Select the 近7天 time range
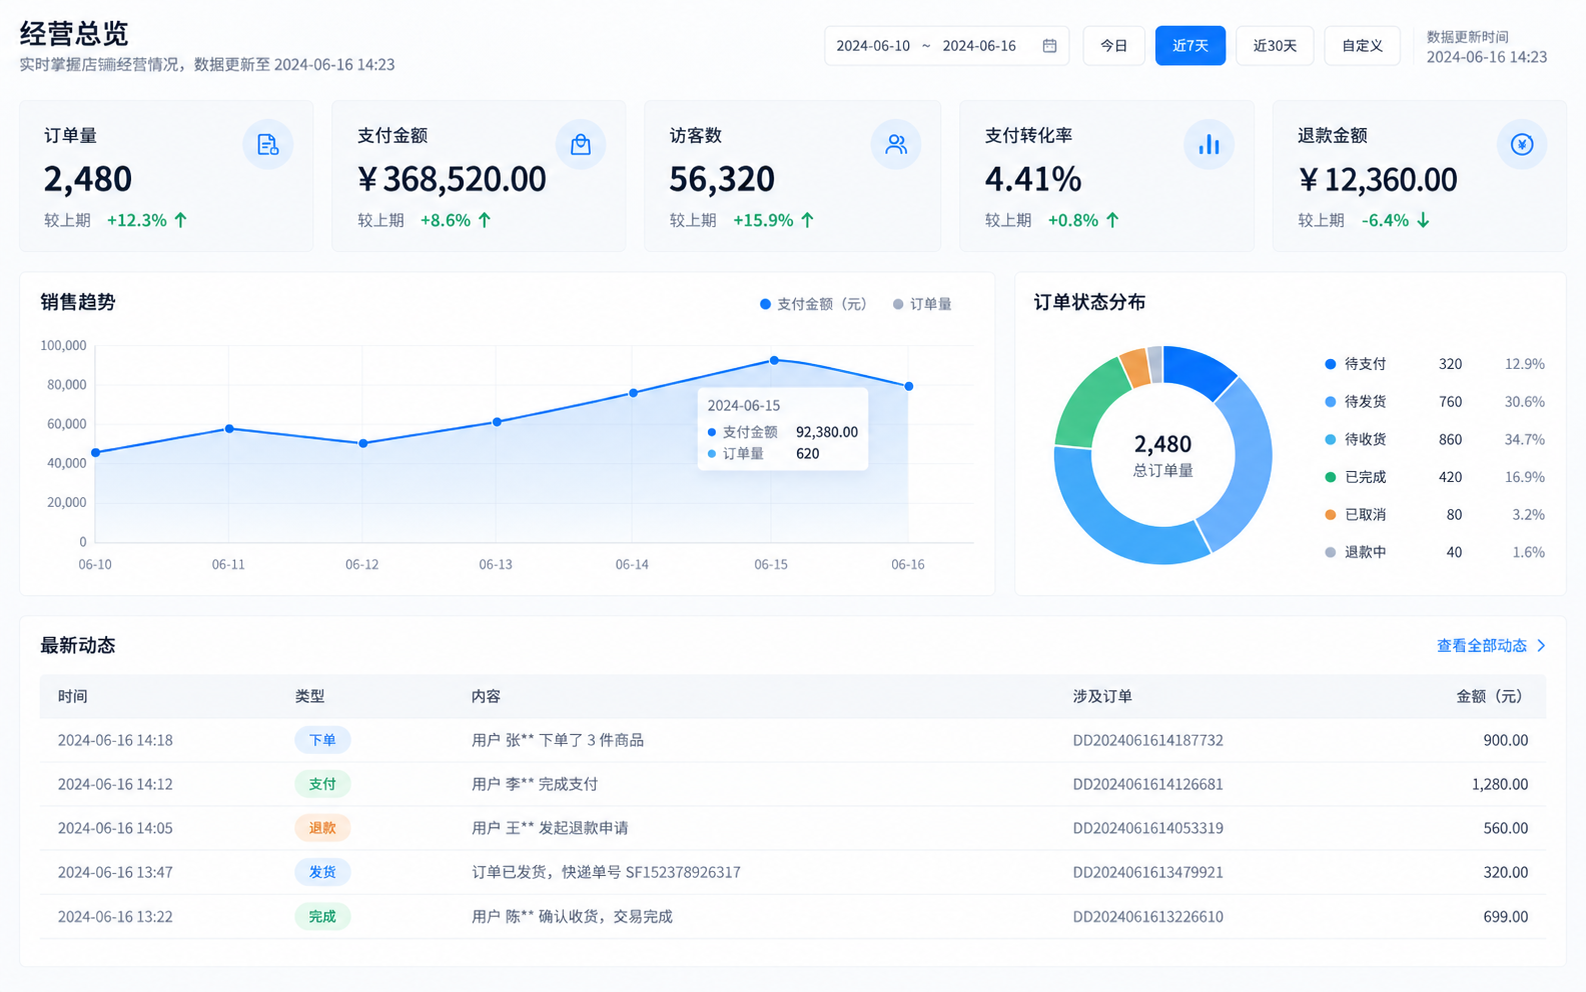The height and width of the screenshot is (992, 1586). (x=1190, y=46)
